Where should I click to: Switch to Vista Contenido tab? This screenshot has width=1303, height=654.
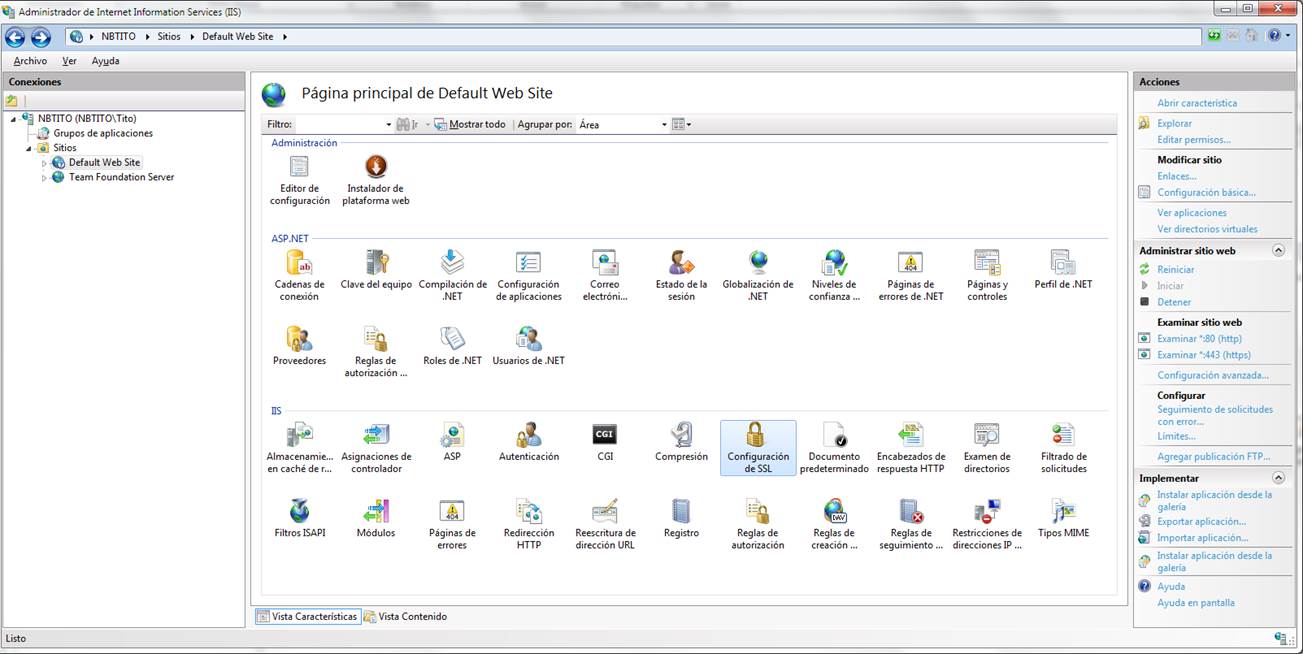coord(405,617)
